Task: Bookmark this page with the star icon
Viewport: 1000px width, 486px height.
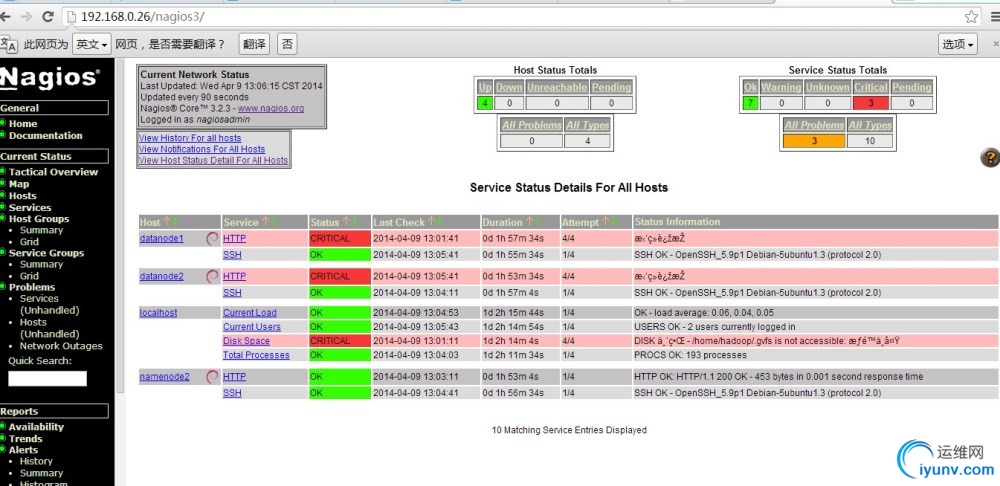Action: 971,17
